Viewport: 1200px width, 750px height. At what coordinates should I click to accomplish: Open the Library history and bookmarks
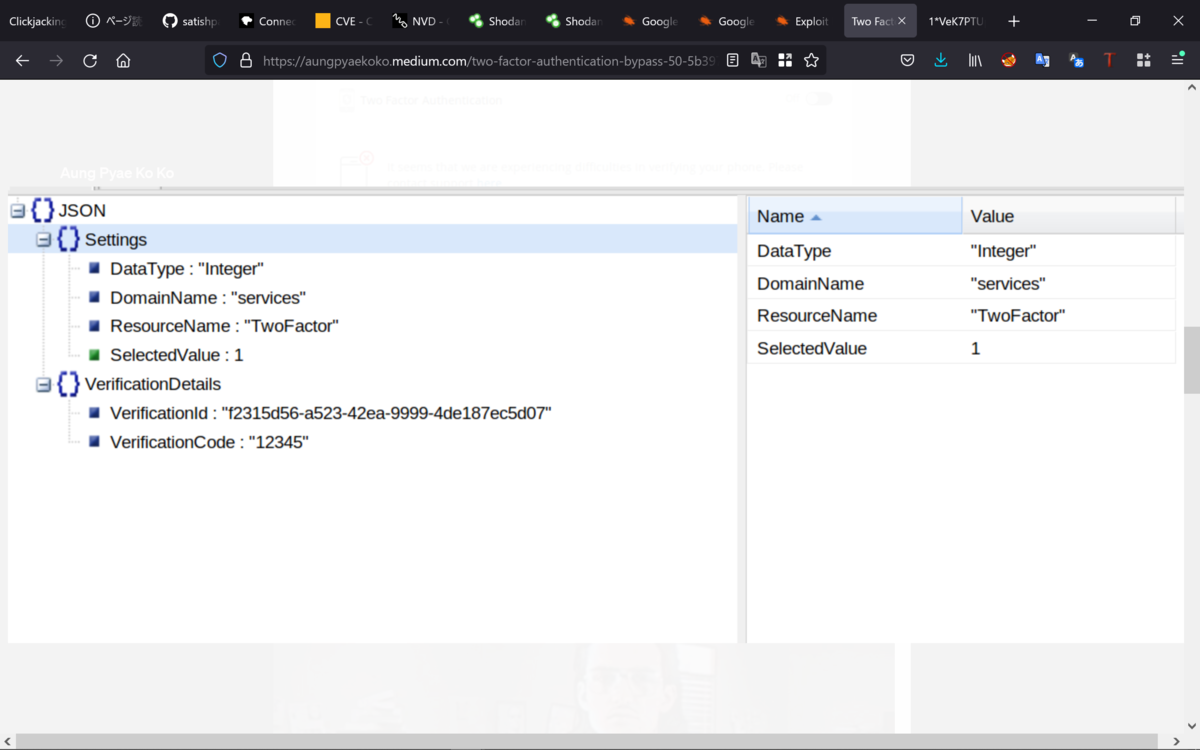[x=975, y=61]
